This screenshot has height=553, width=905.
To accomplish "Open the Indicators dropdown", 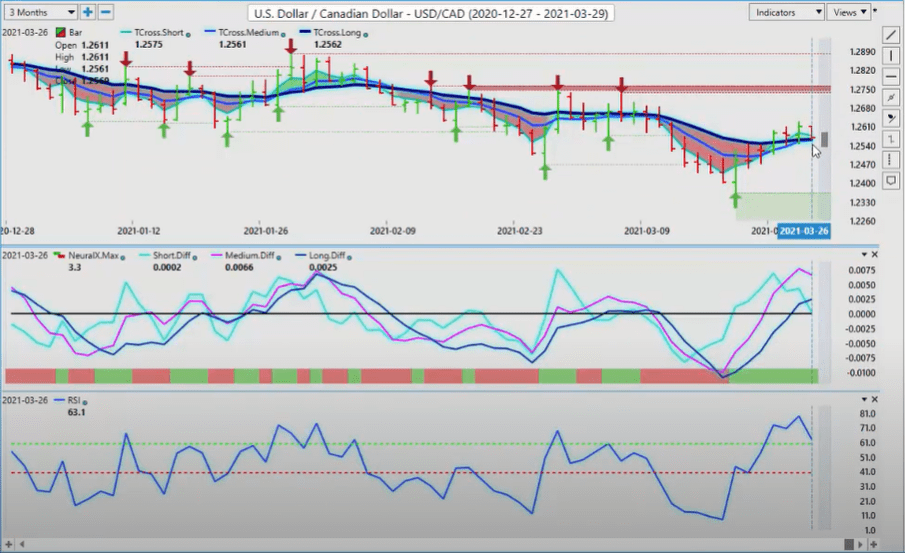I will 786,12.
